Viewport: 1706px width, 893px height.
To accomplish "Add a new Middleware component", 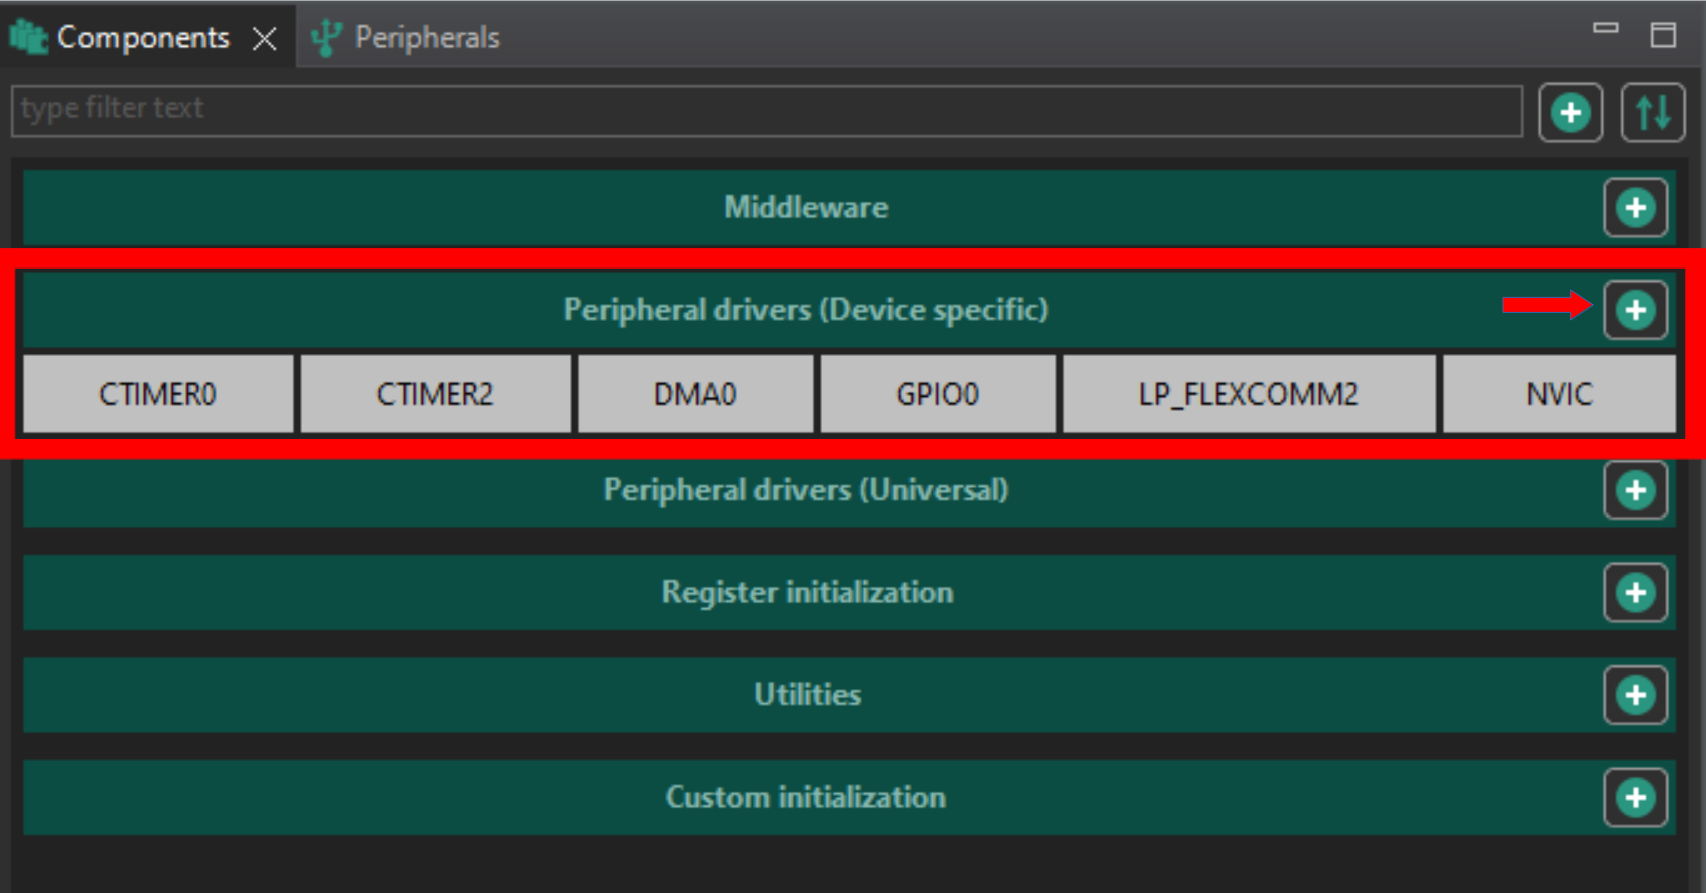I will click(1635, 208).
